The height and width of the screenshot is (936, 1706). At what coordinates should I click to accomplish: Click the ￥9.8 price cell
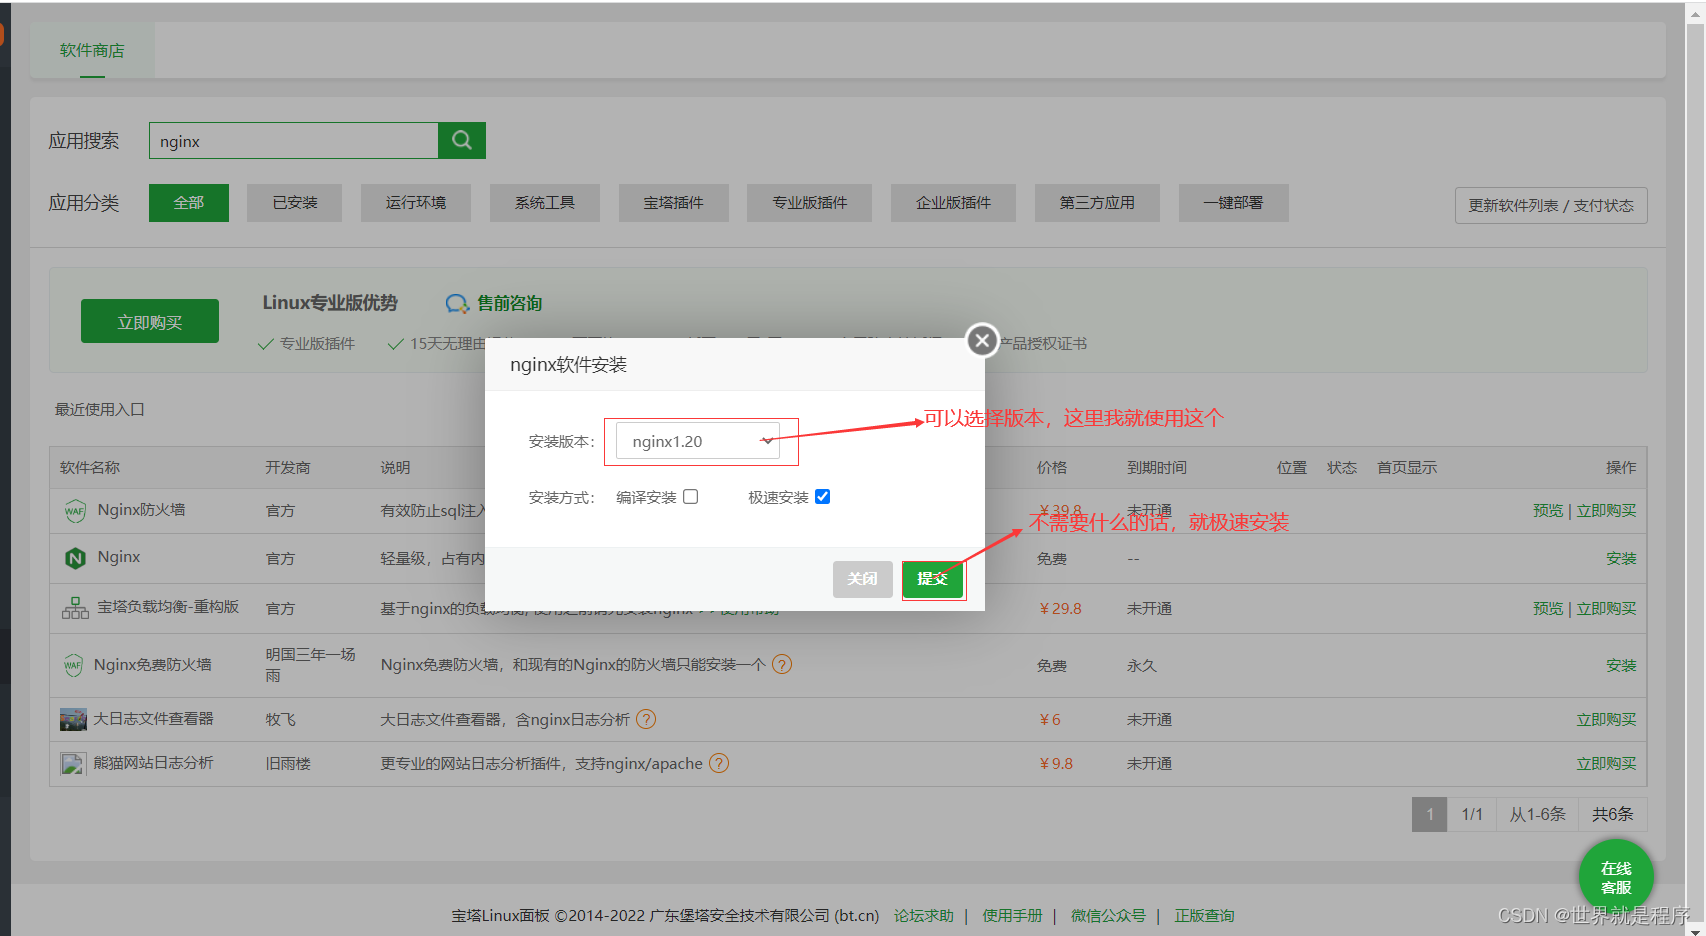tap(1055, 763)
